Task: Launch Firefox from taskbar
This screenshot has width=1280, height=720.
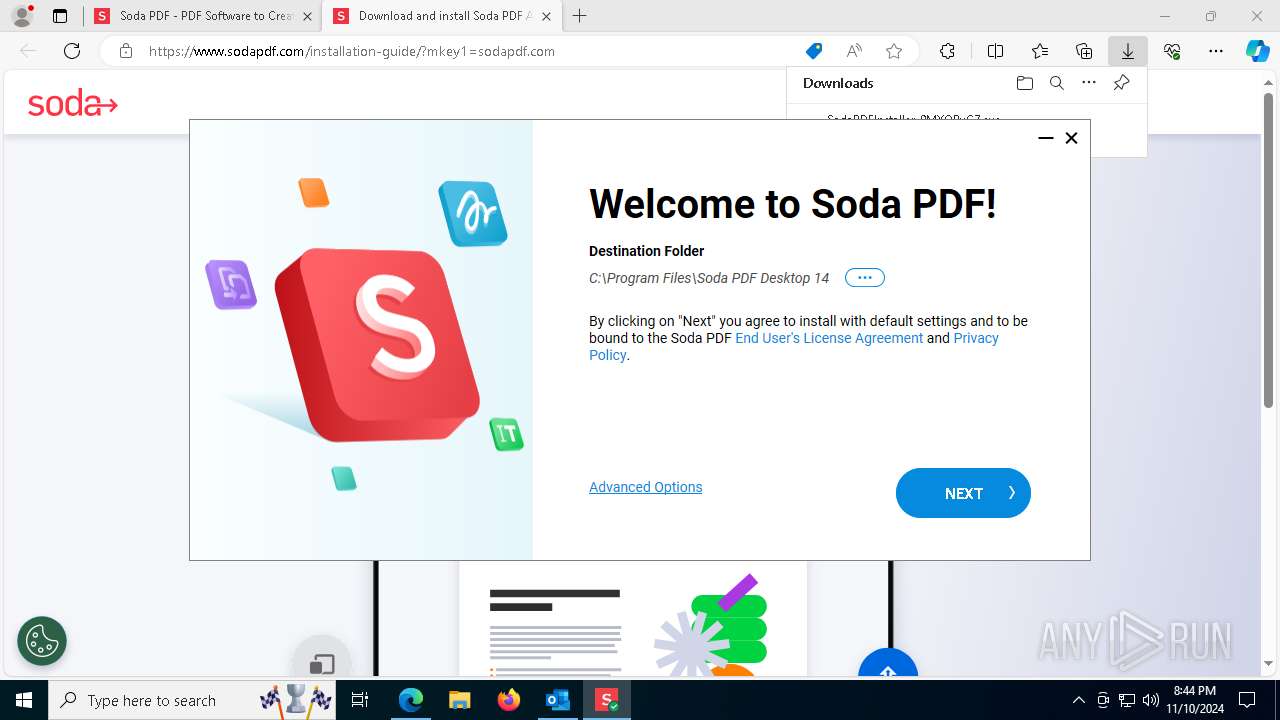Action: pyautogui.click(x=509, y=700)
